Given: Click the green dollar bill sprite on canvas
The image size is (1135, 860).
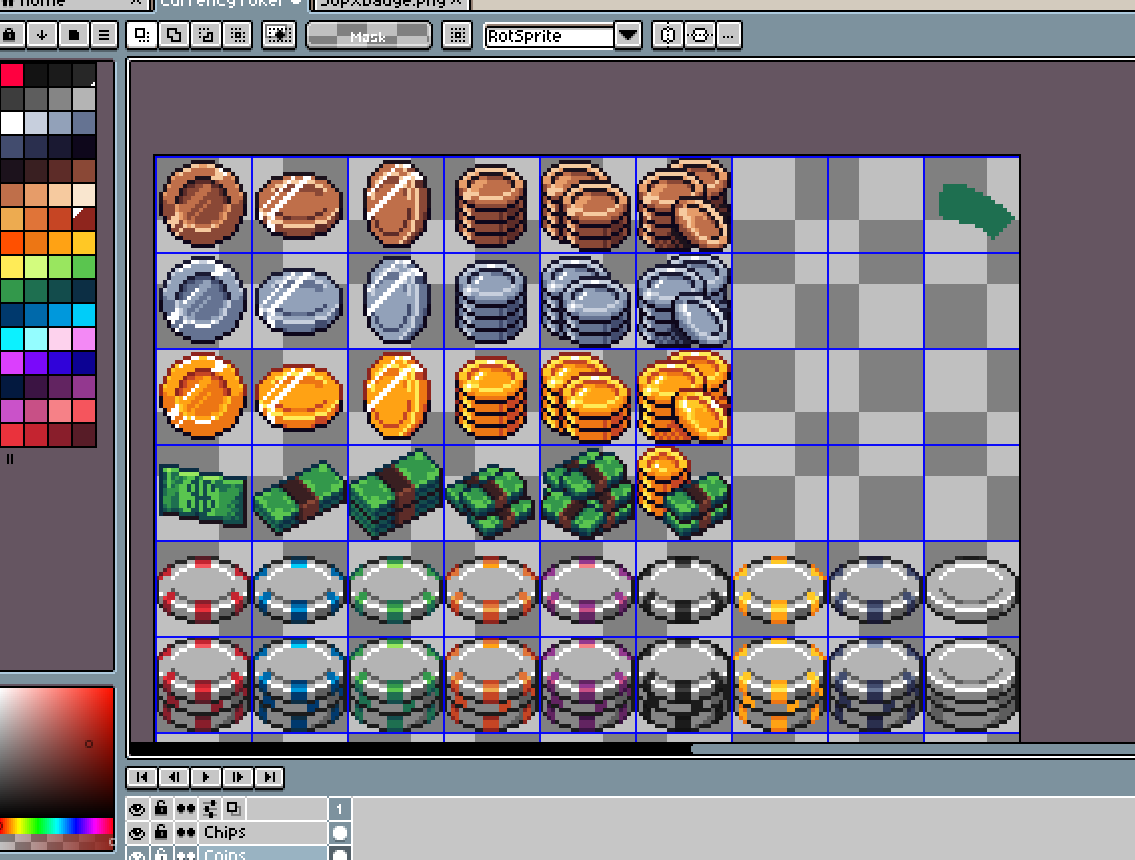Looking at the screenshot, I should (x=203, y=496).
